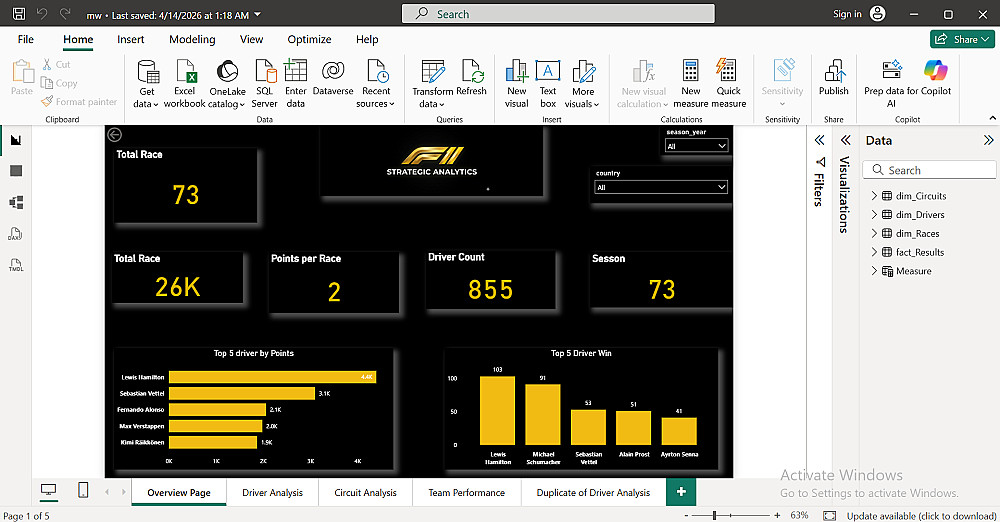Create a New measure
The image size is (1000, 522).
tap(691, 84)
